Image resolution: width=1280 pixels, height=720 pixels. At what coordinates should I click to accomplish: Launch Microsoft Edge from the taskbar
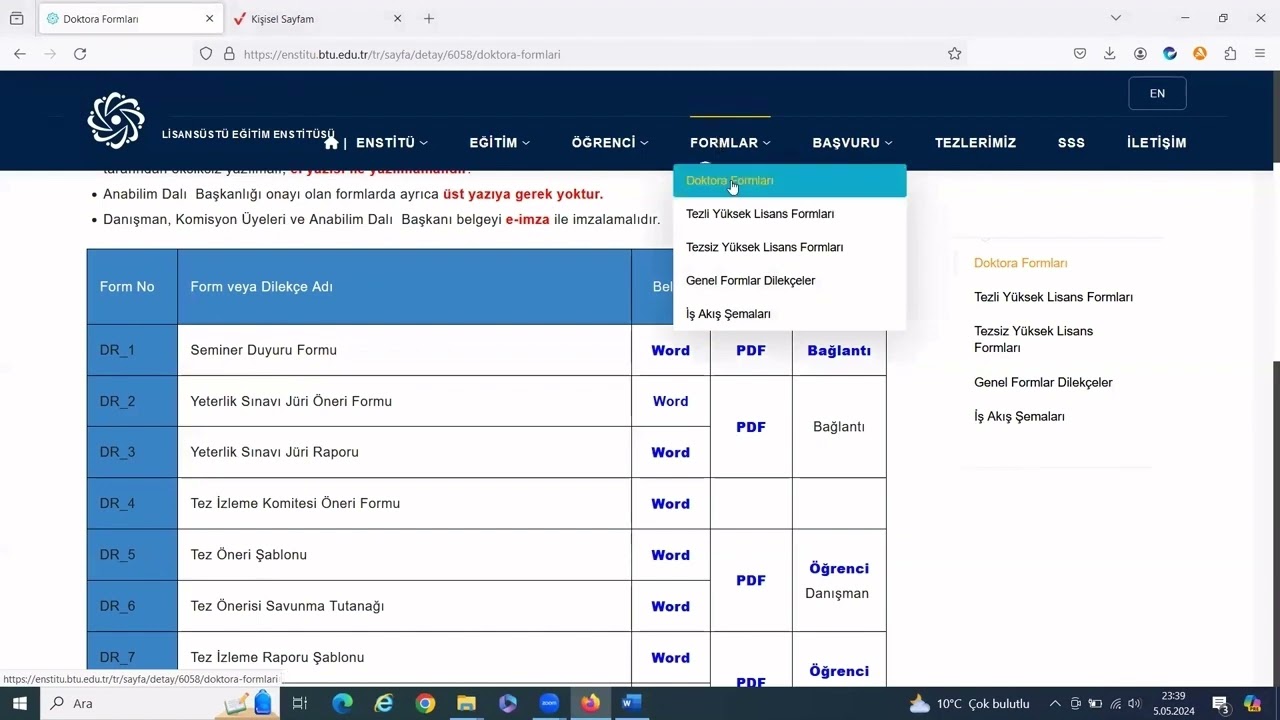(342, 703)
